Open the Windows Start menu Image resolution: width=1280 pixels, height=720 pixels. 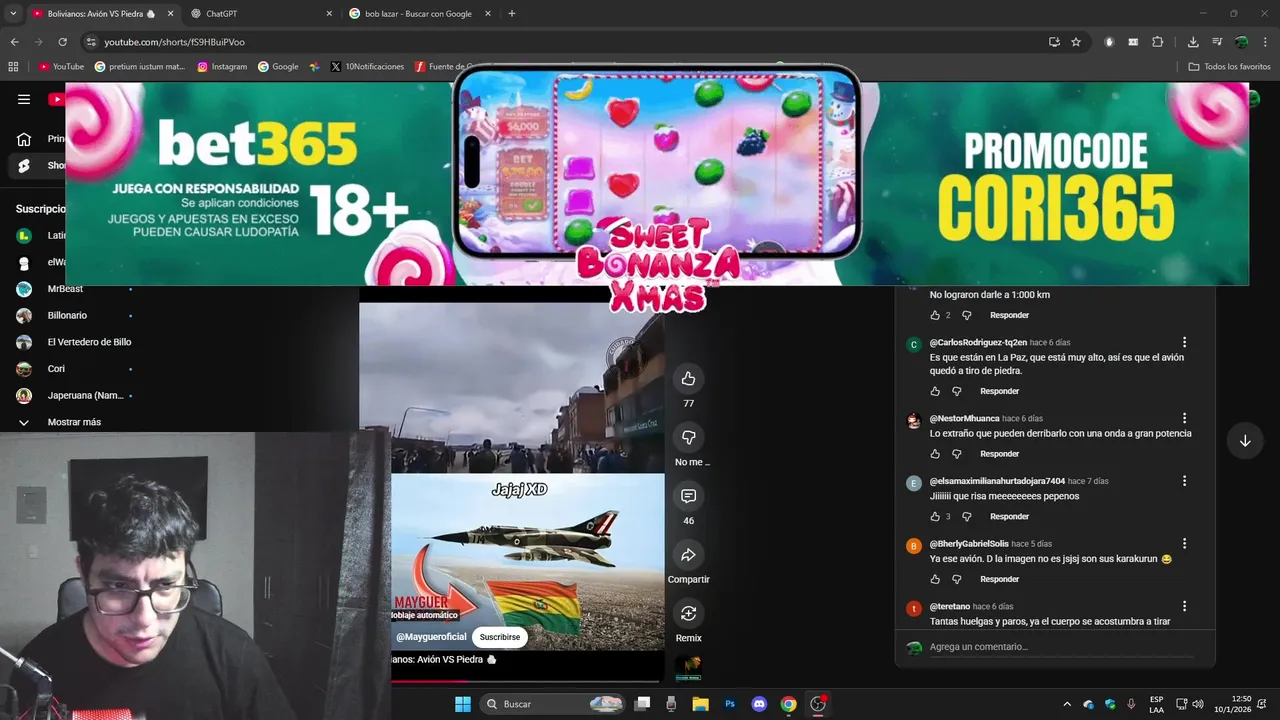point(463,704)
